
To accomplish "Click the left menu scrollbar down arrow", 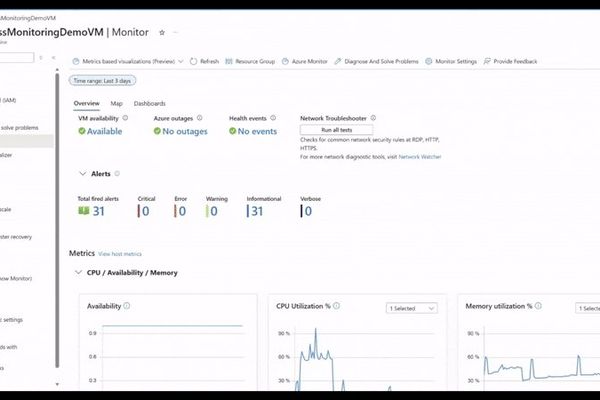I will tap(57, 384).
